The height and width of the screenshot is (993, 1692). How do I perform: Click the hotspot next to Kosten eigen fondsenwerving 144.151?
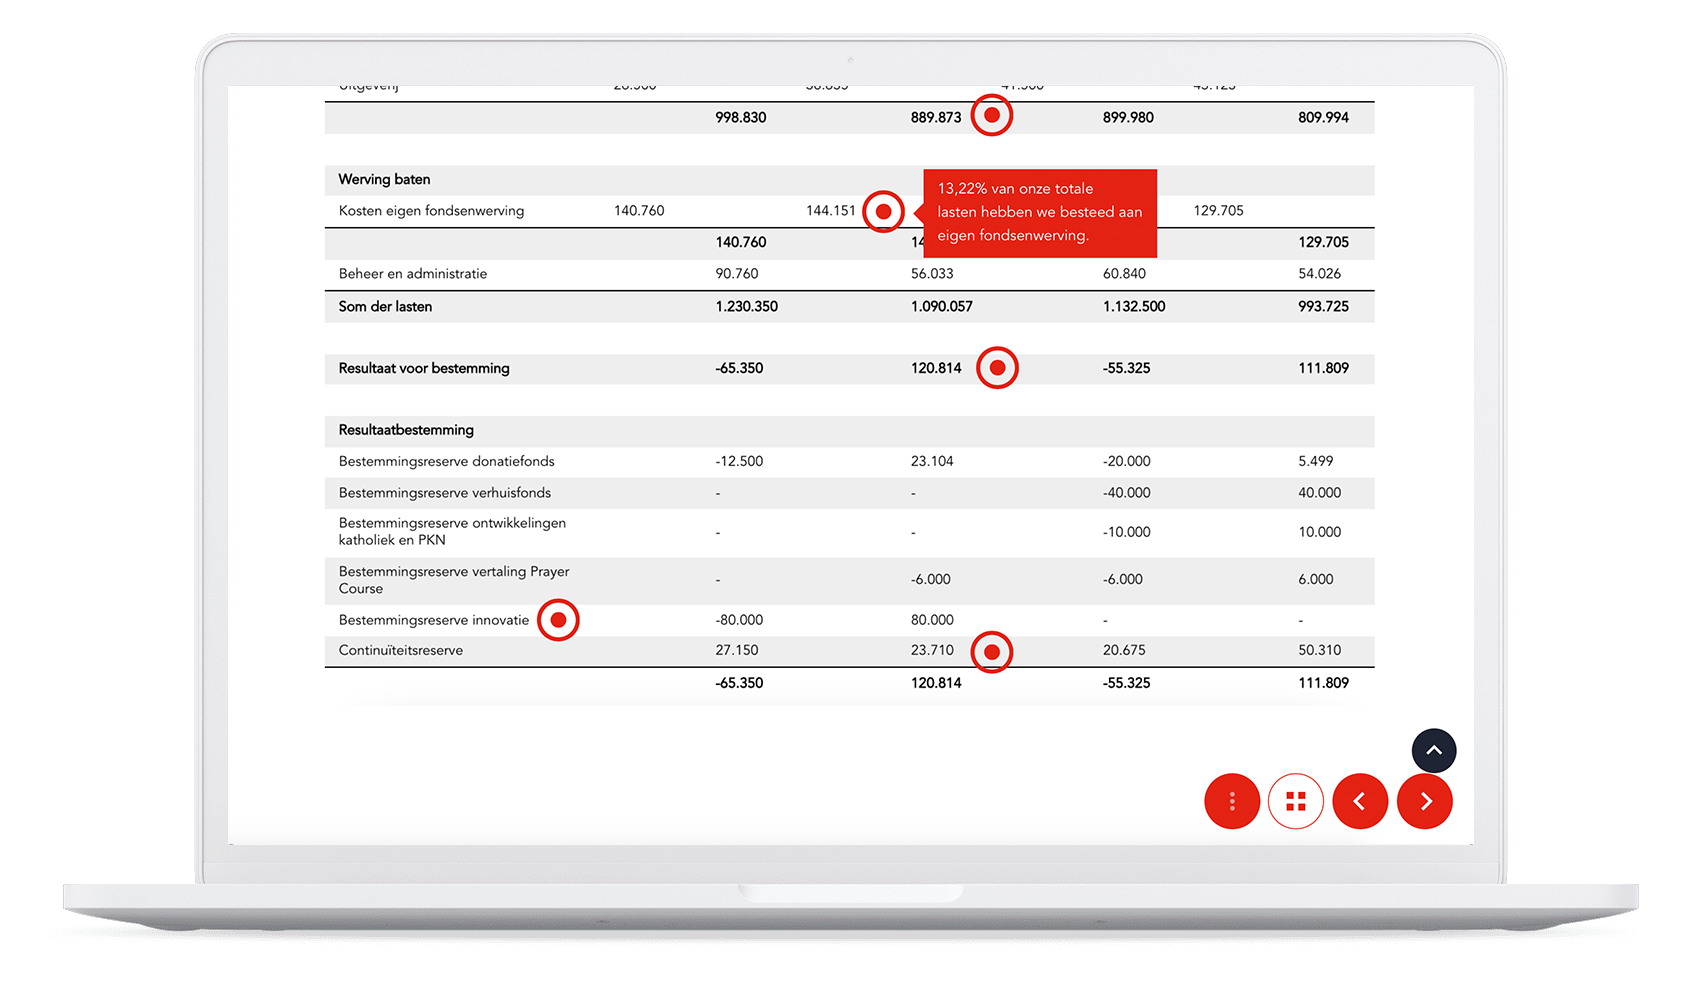[x=883, y=212]
